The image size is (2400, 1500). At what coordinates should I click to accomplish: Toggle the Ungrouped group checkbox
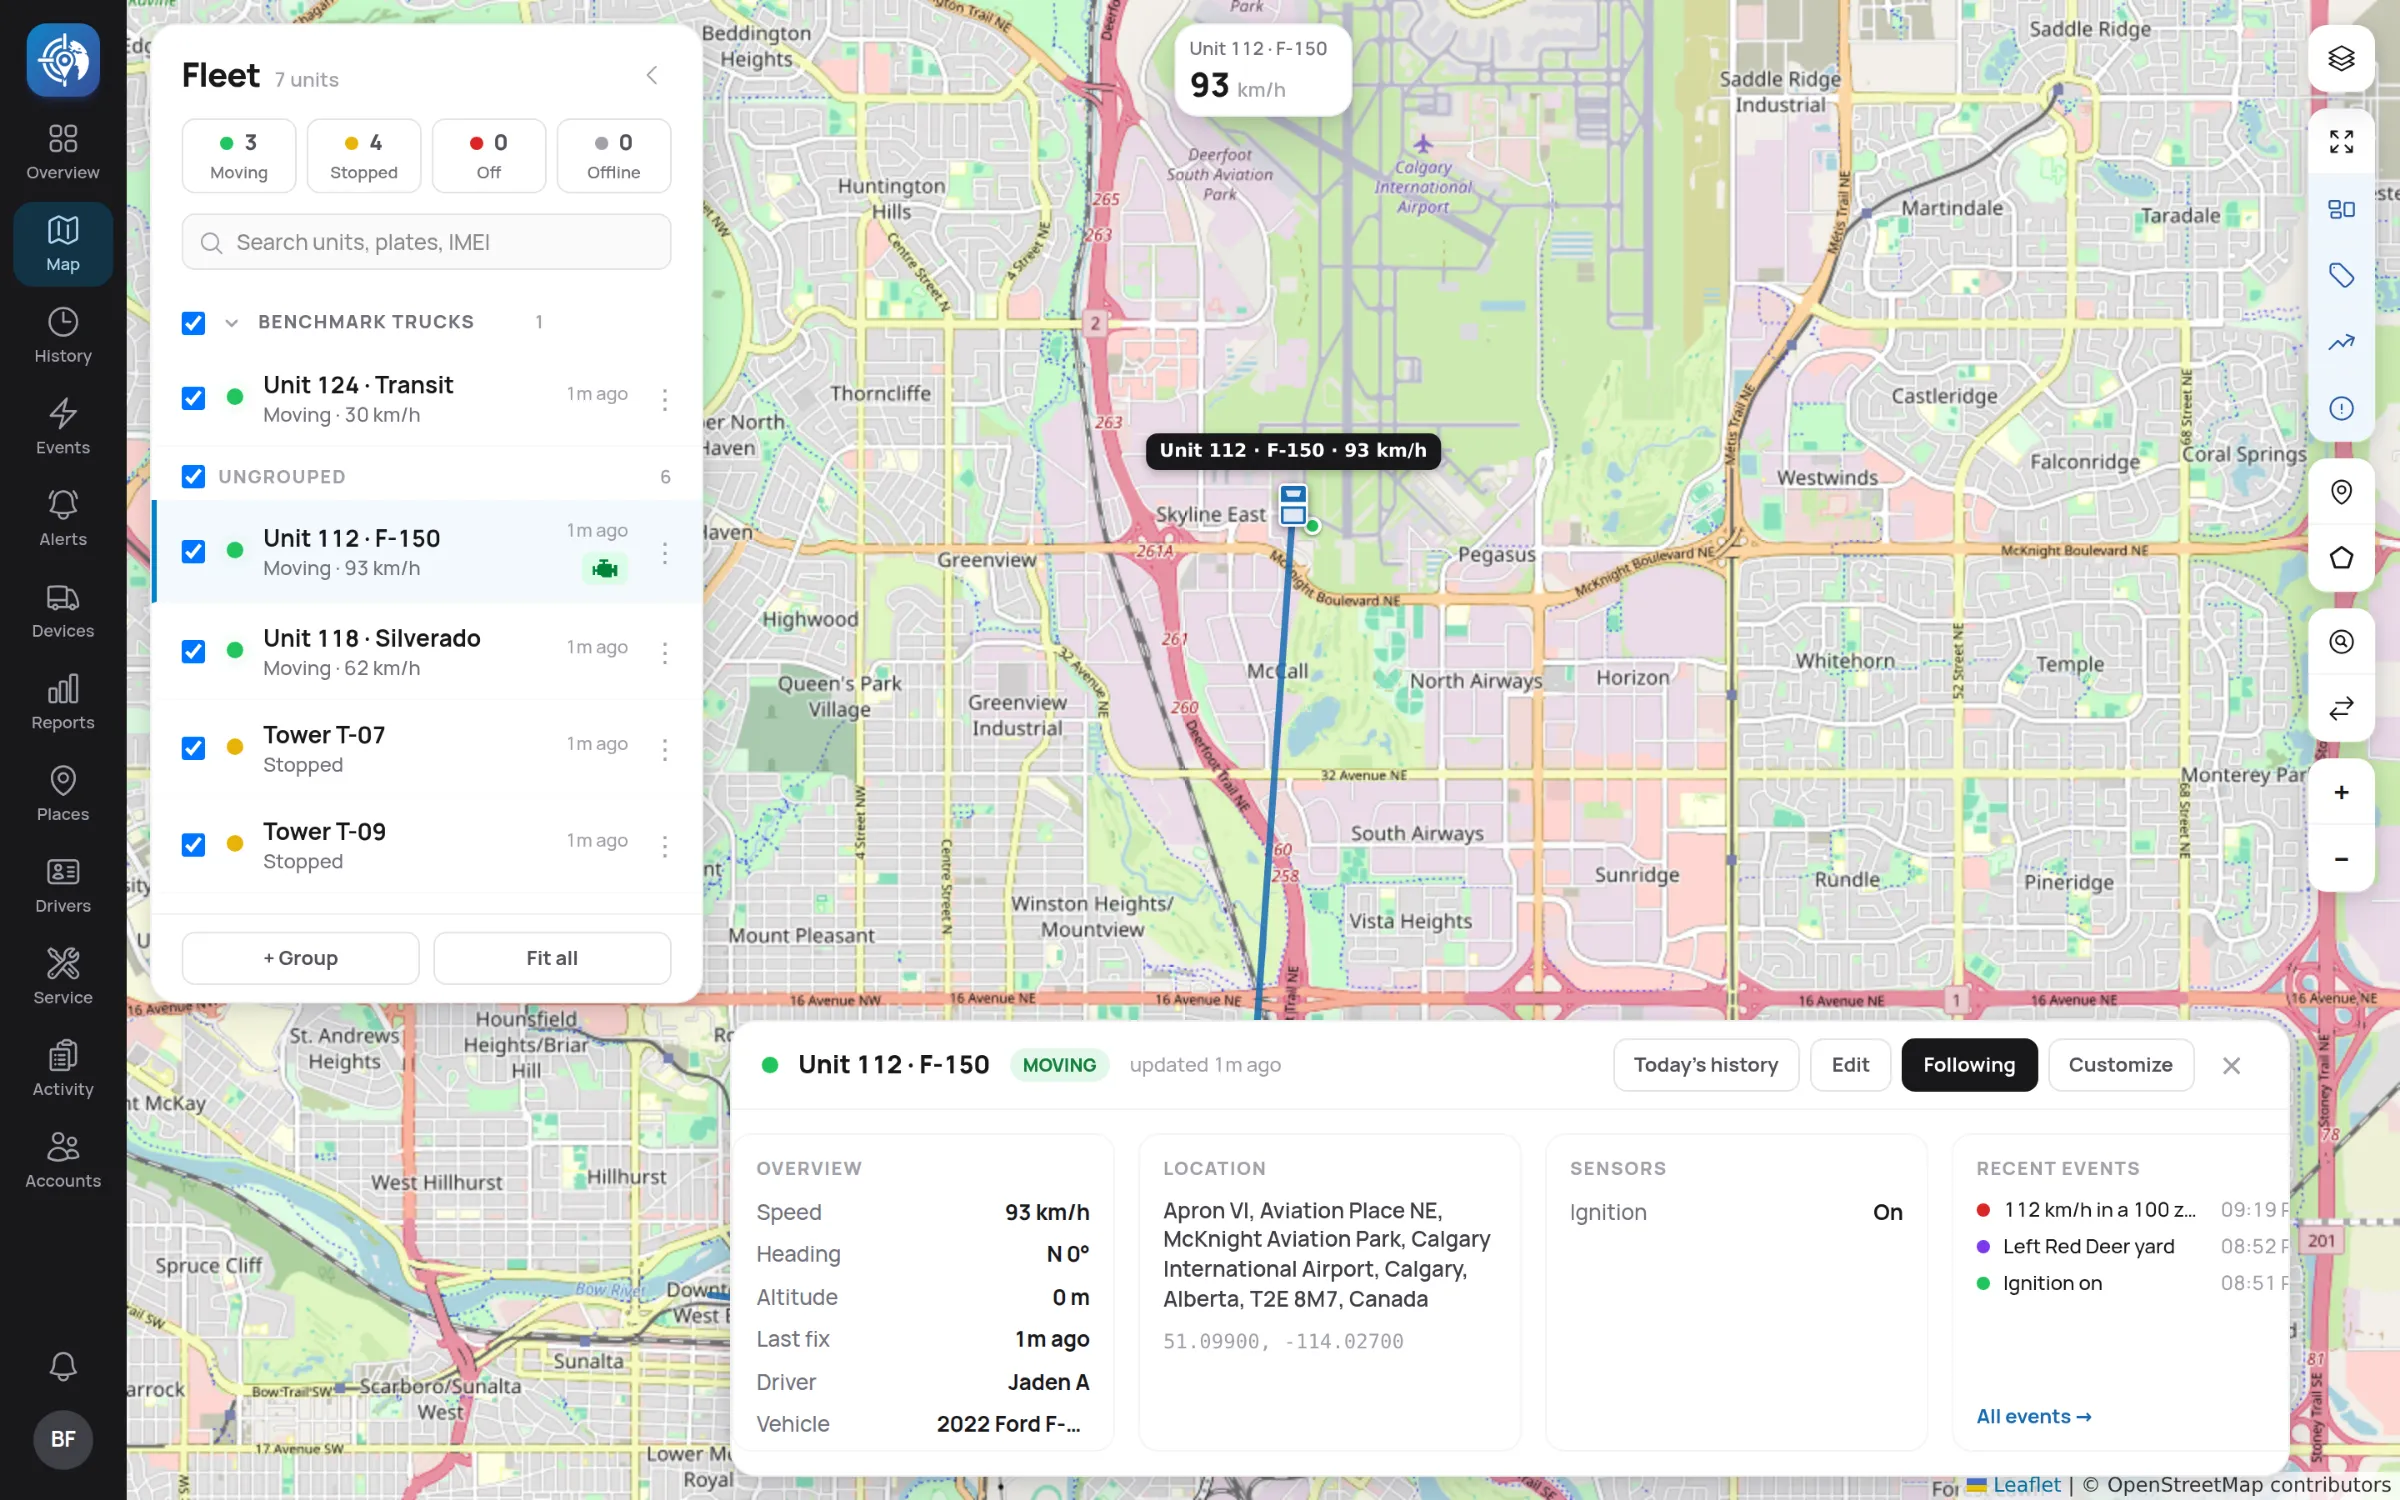point(193,476)
